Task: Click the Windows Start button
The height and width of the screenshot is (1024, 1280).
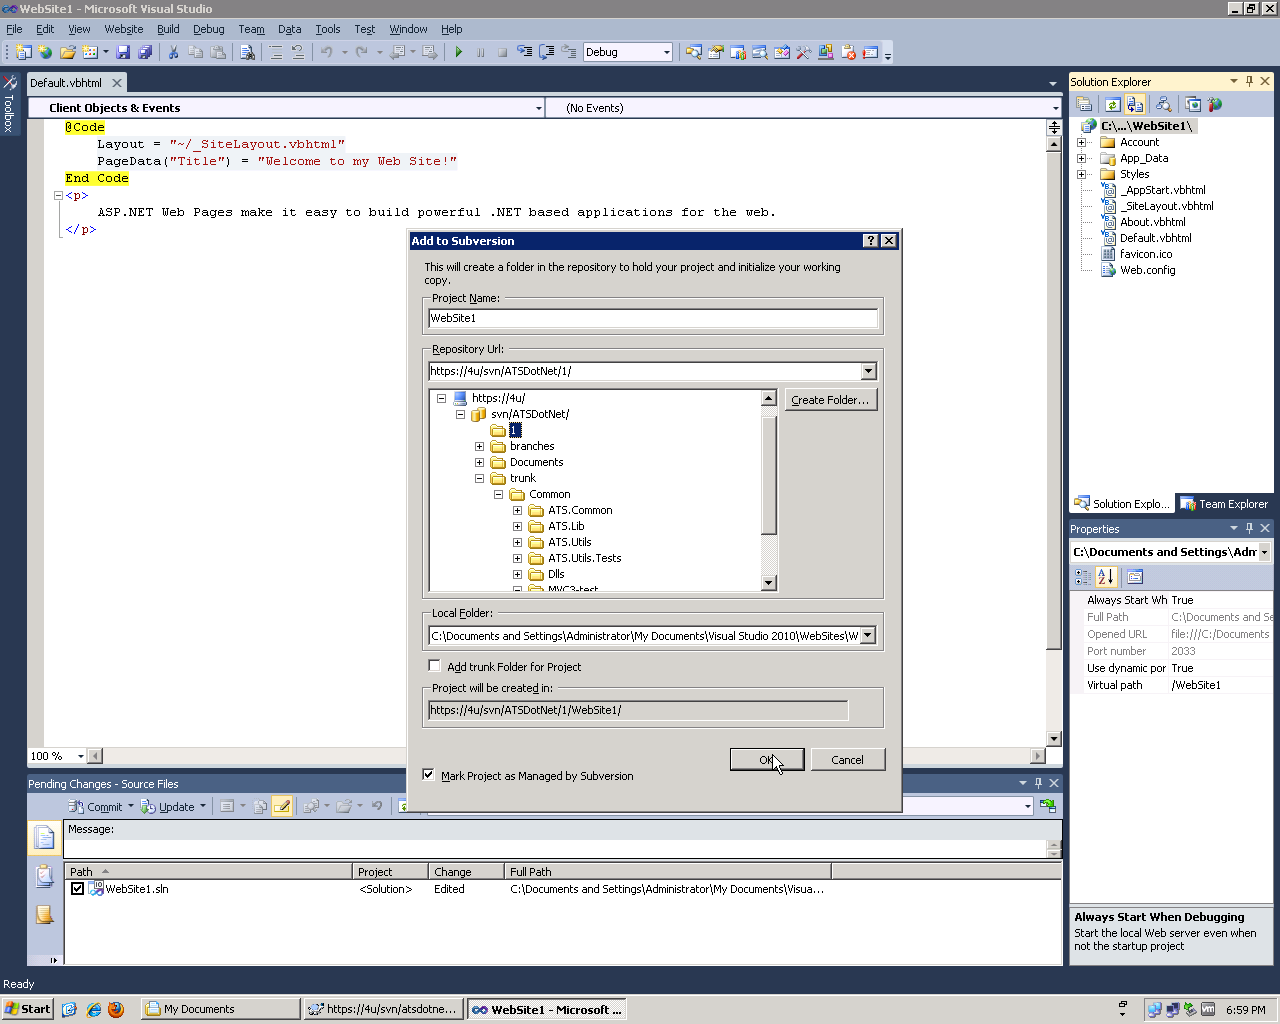Action: coord(28,1009)
